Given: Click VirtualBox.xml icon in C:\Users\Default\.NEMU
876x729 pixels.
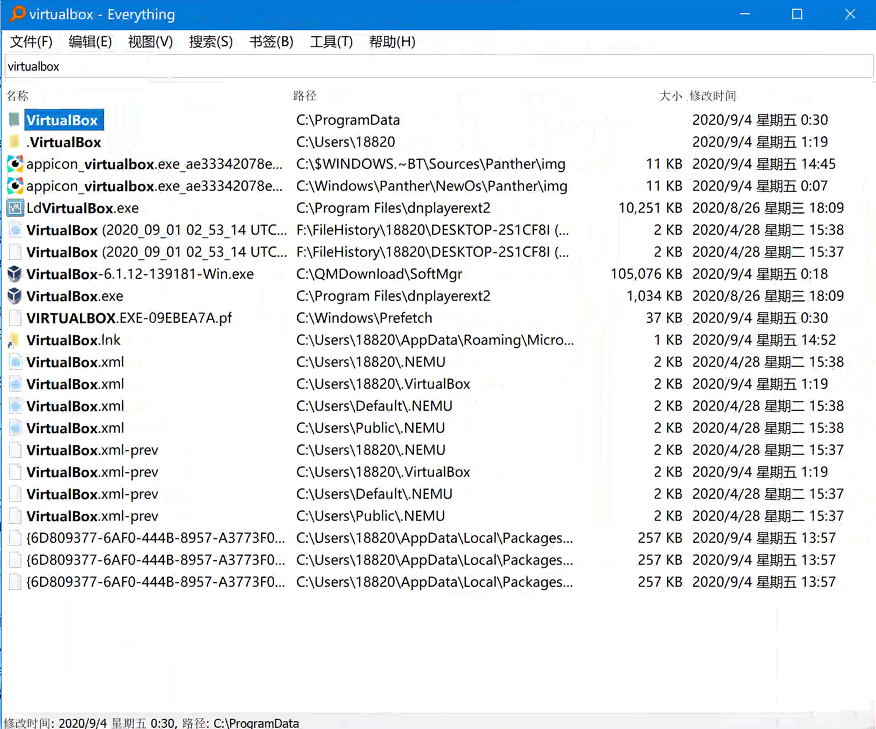Looking at the screenshot, I should [16, 406].
